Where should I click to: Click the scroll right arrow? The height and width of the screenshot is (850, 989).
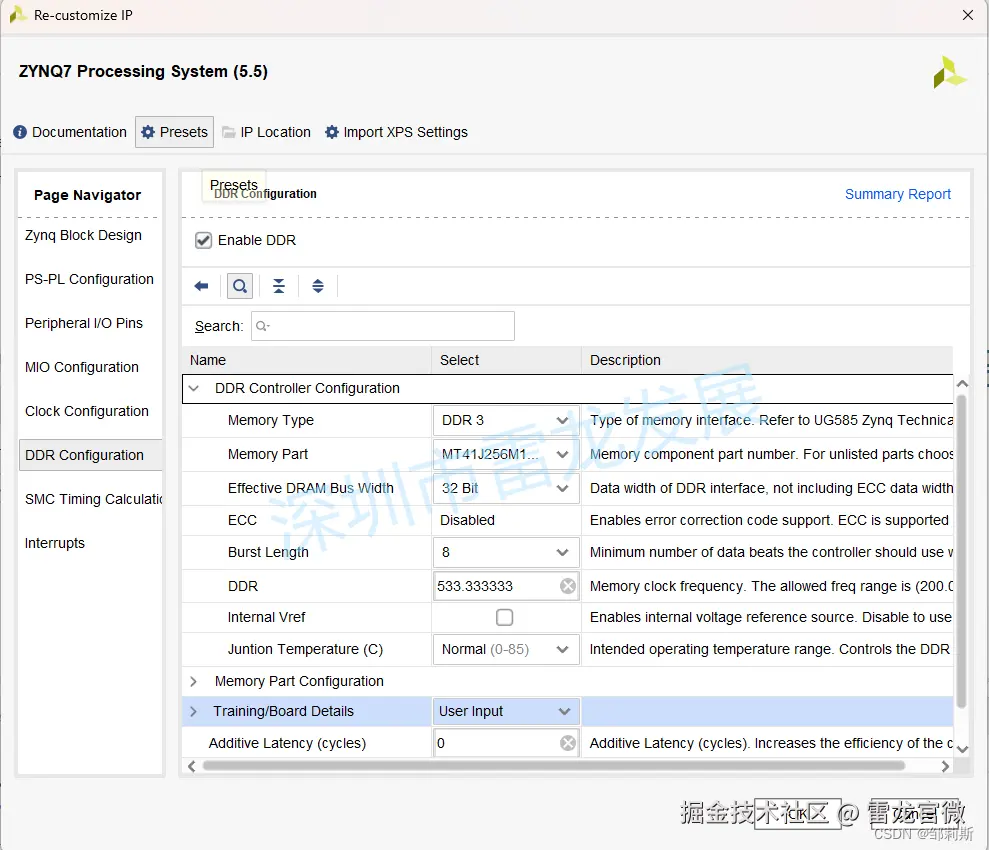tap(945, 766)
